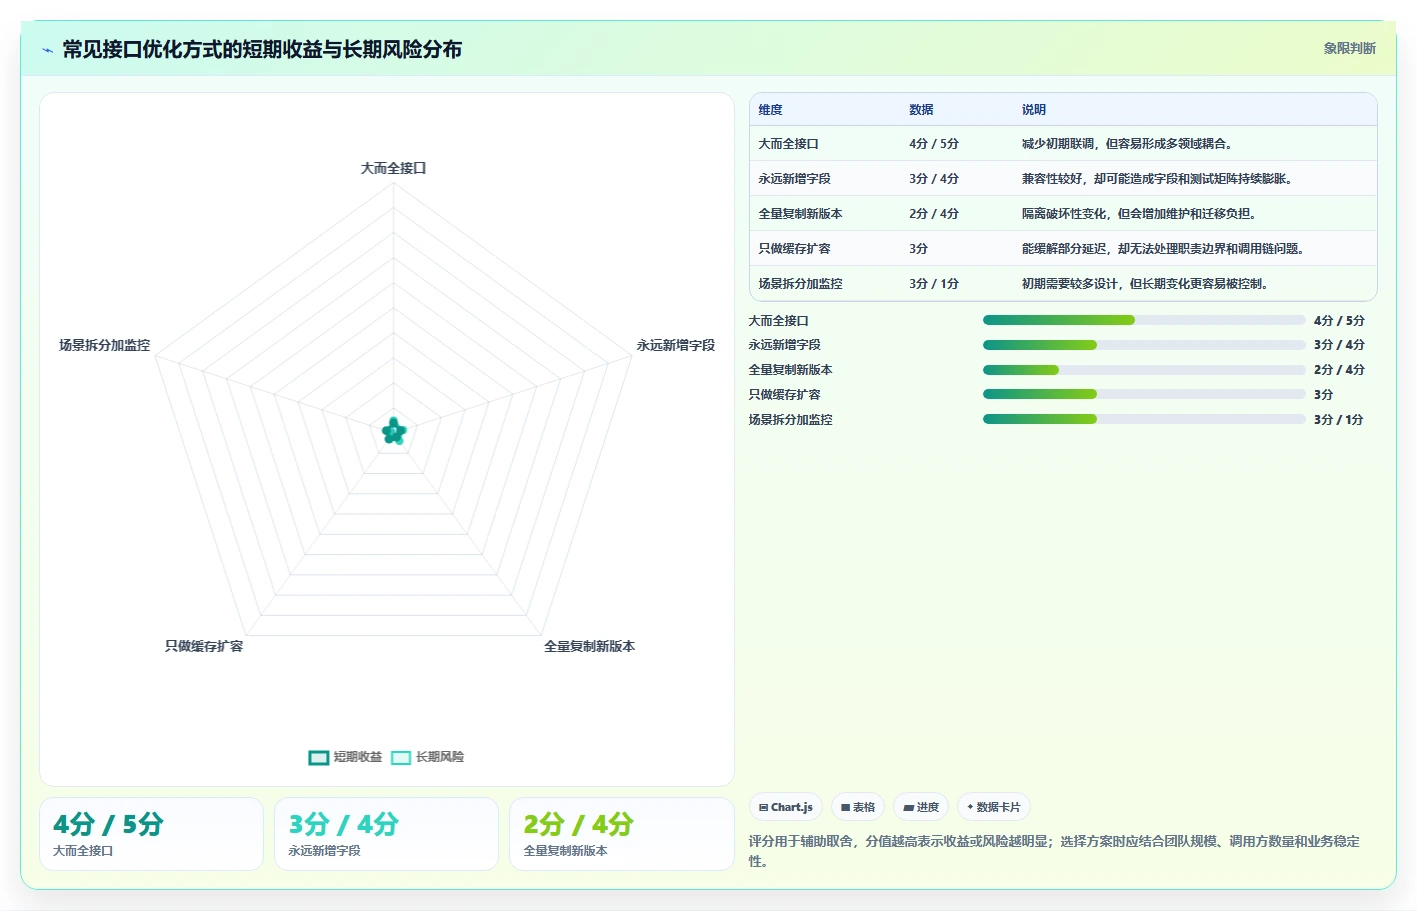Click the 象限判断 label in header
The image size is (1417, 911).
(x=1349, y=48)
